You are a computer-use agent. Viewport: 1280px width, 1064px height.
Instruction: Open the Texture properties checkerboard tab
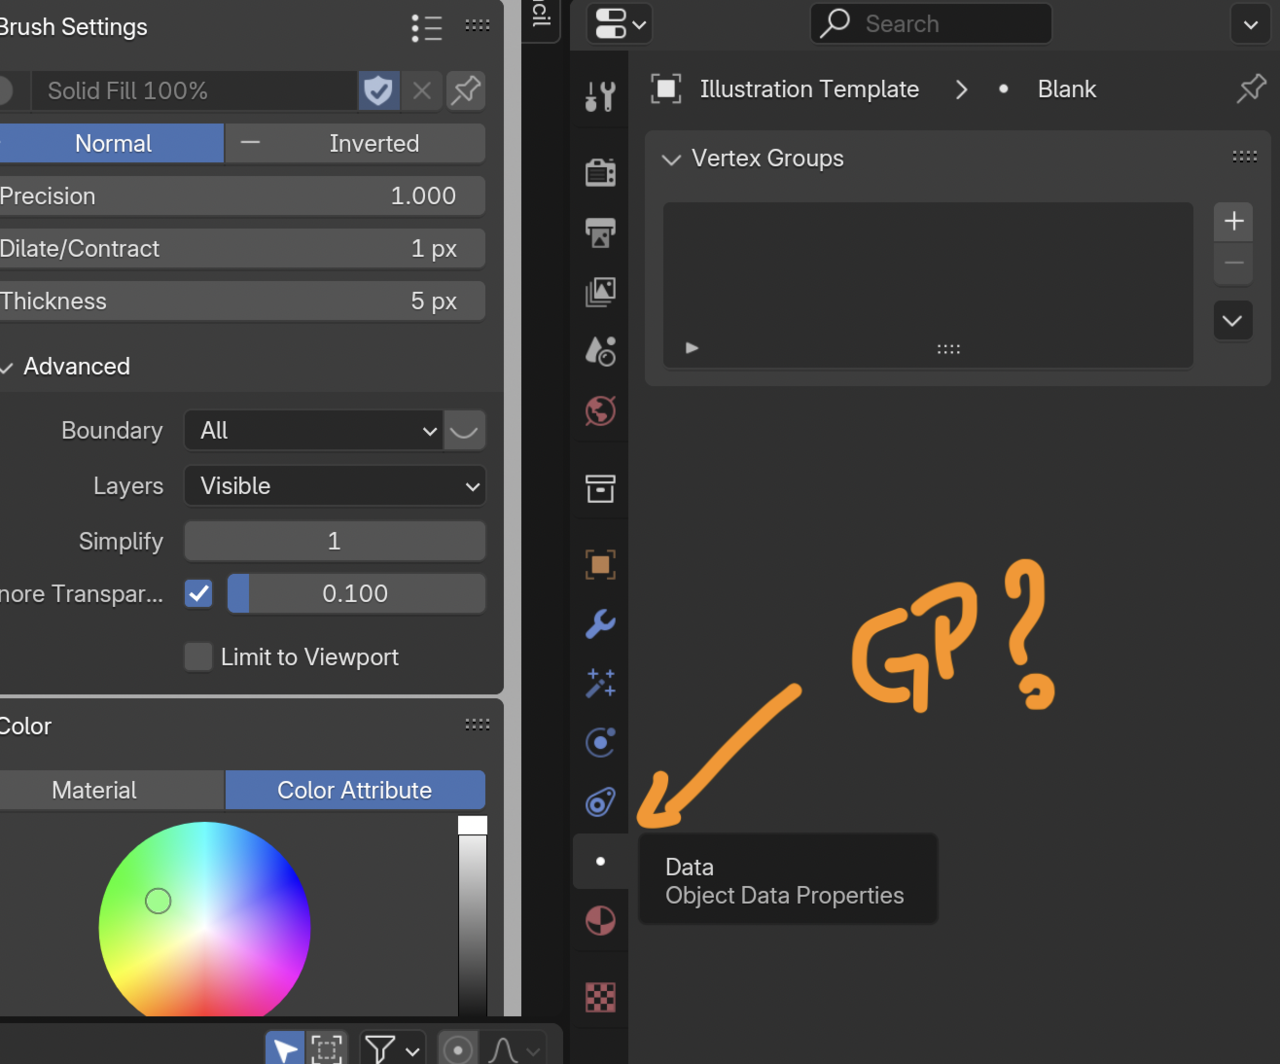point(600,997)
